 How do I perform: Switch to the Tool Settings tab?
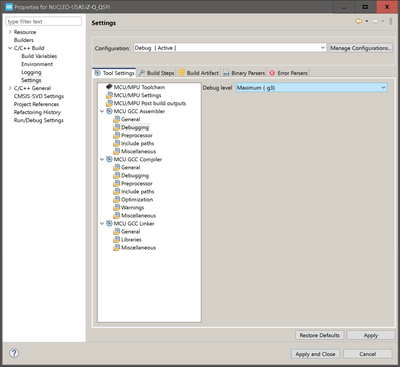[114, 73]
